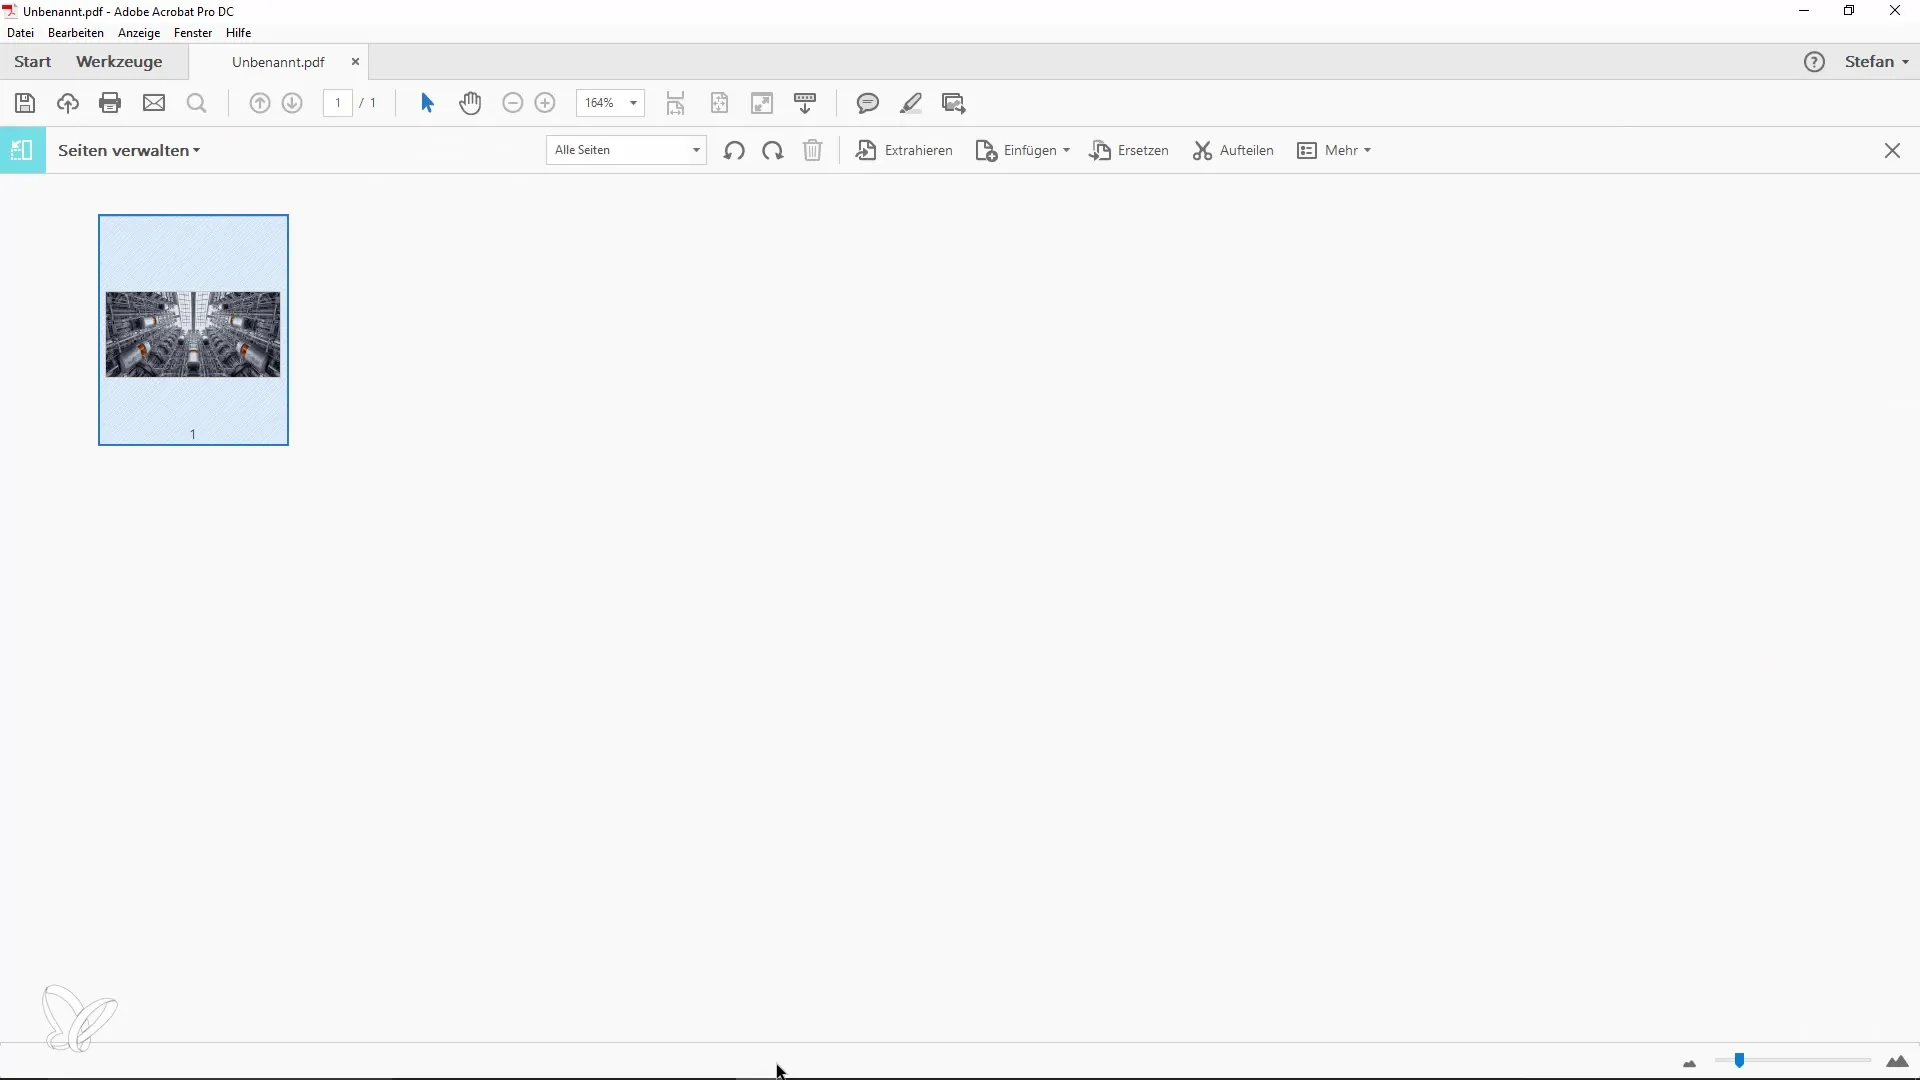Open the Datei menu
Screen dimensions: 1920x1080
coord(20,33)
